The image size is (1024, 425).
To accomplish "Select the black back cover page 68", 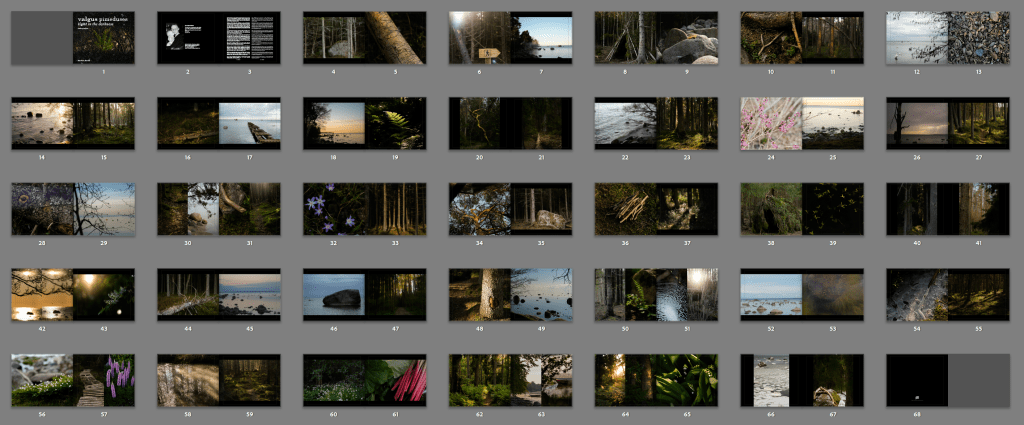I will coord(917,380).
